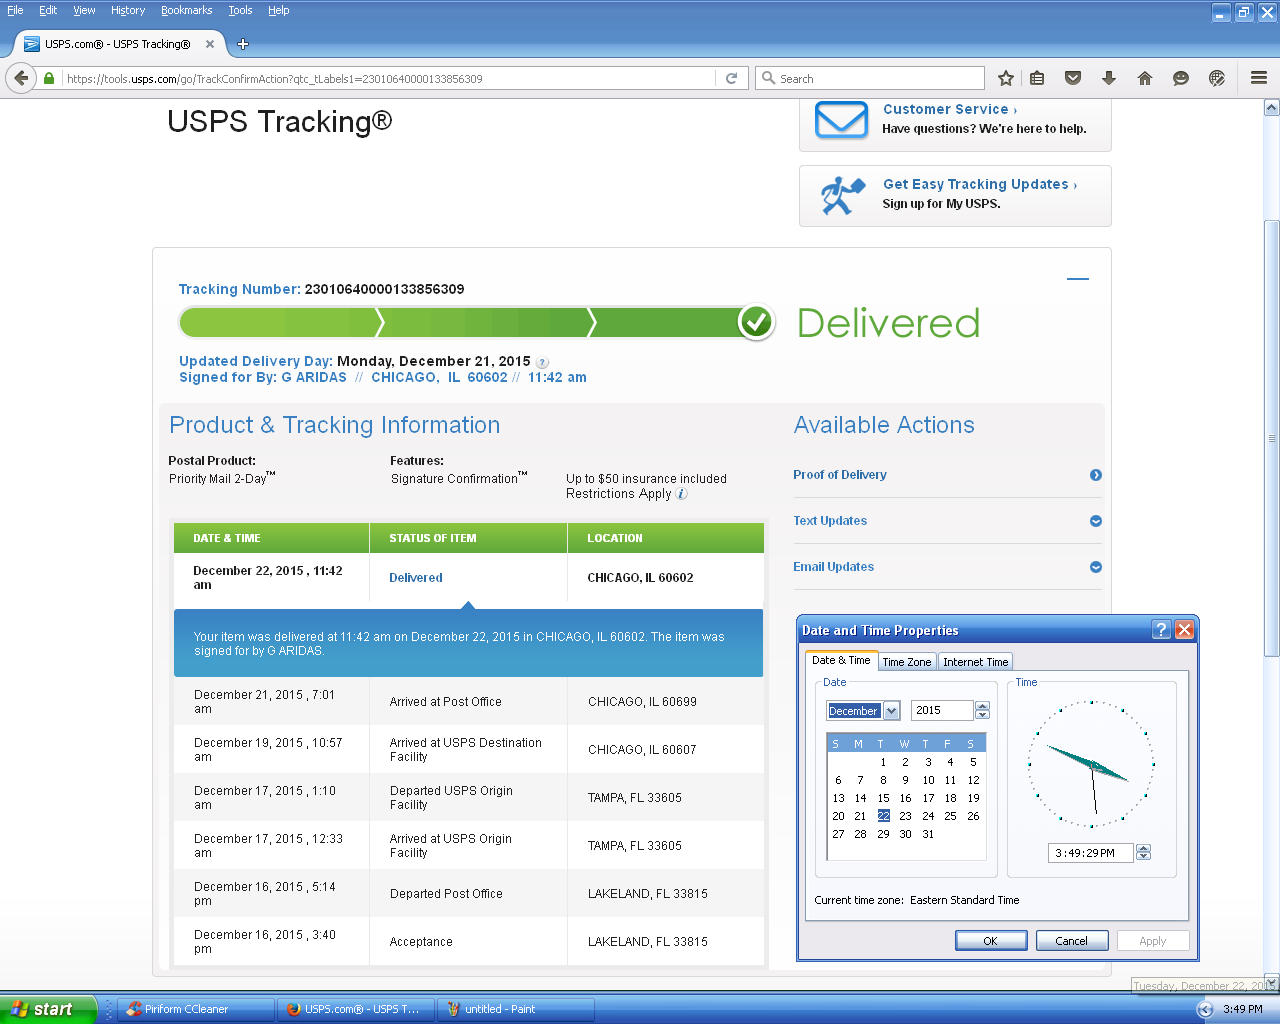Increase year with the up spinner arrow

982,706
